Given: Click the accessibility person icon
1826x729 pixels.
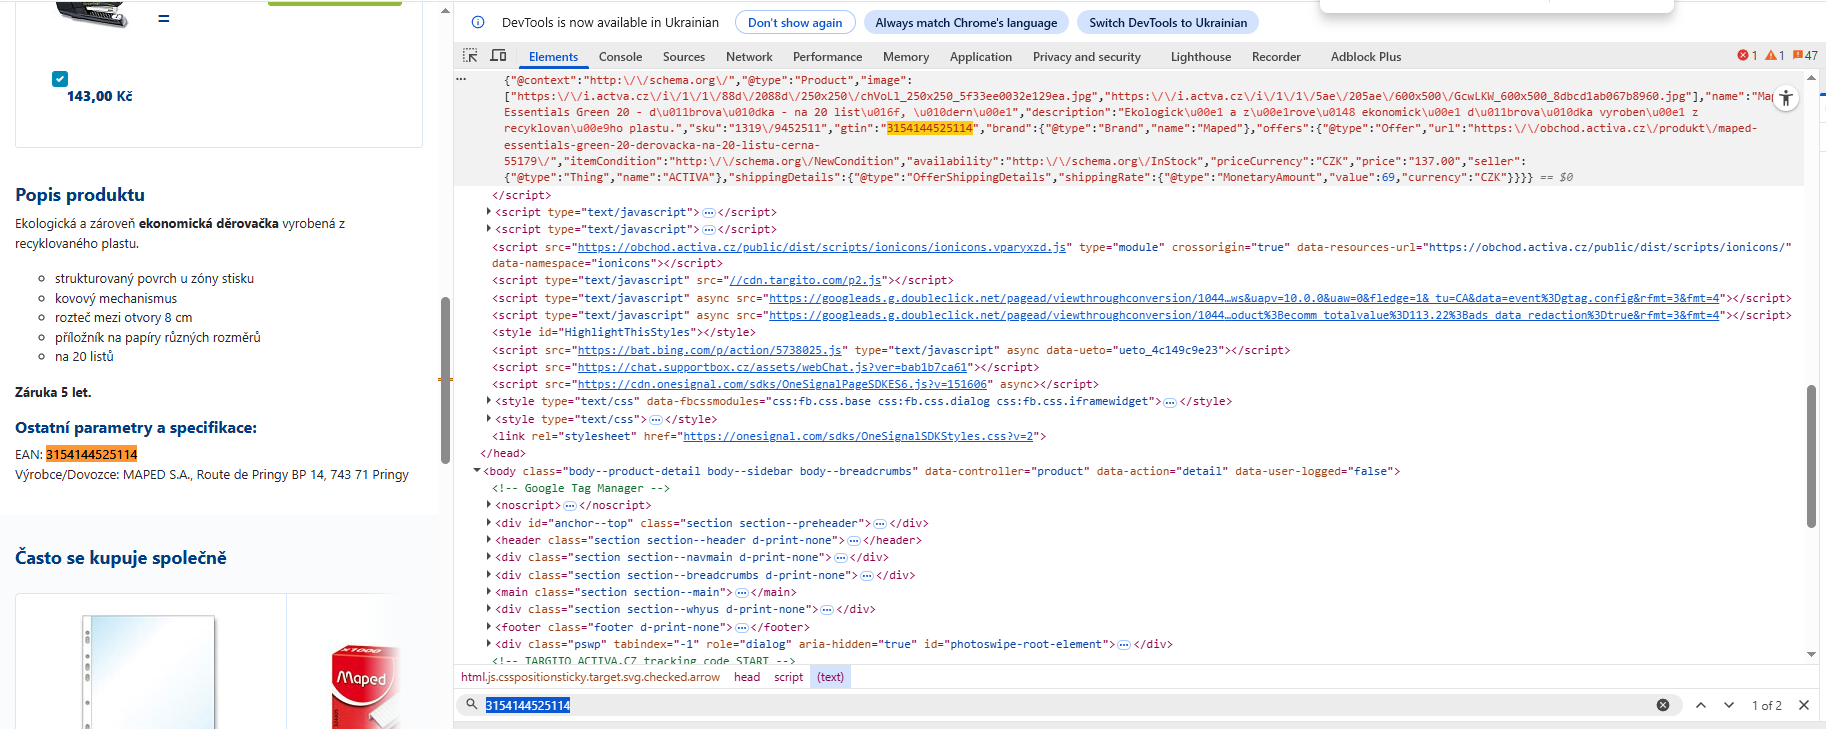Looking at the screenshot, I should tap(1786, 98).
